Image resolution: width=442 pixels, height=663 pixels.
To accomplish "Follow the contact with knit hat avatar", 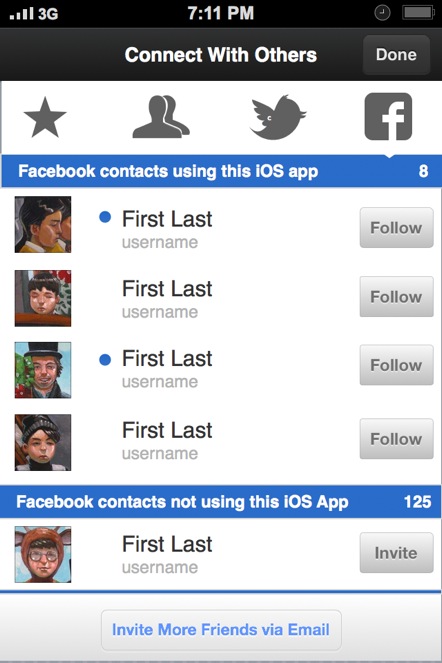I will click(396, 439).
